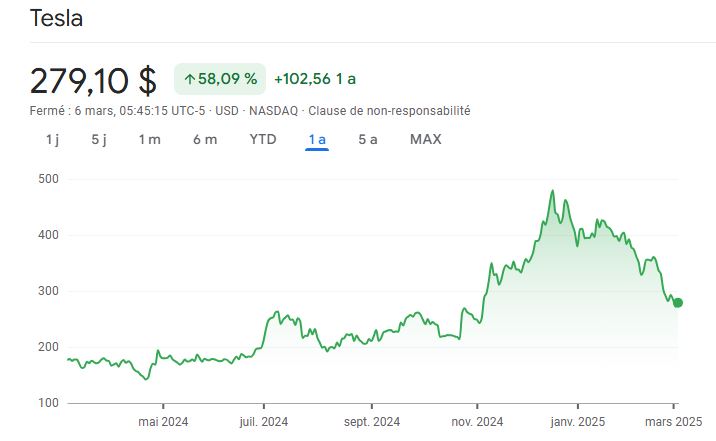Viewport: 716px width, 441px height.
Task: Open the 6 m chart period
Action: 204,139
